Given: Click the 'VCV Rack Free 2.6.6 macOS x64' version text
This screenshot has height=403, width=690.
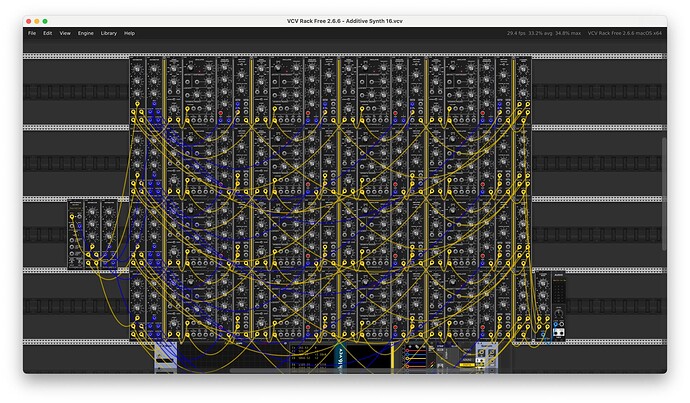Looking at the screenshot, I should point(624,33).
